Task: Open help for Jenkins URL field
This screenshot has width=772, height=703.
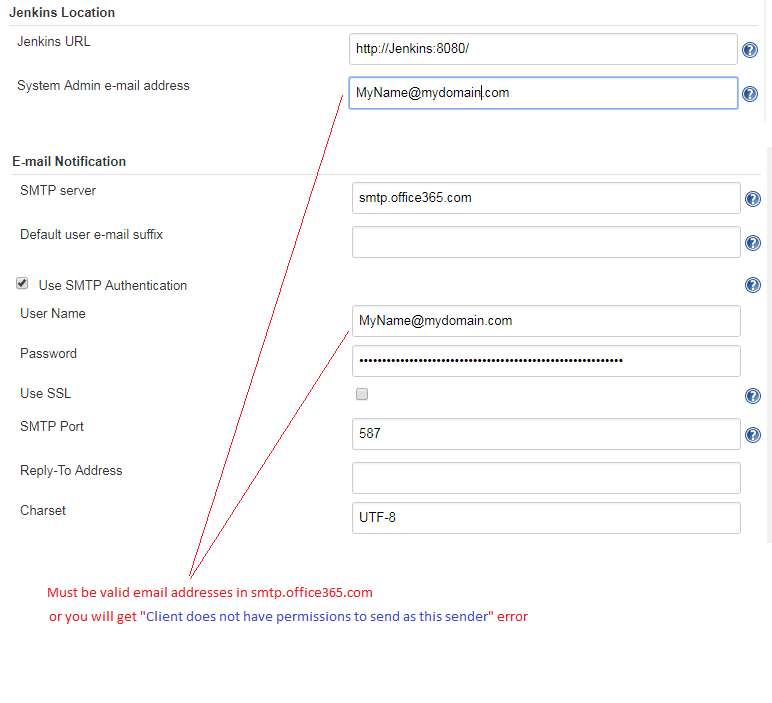Action: tap(749, 50)
